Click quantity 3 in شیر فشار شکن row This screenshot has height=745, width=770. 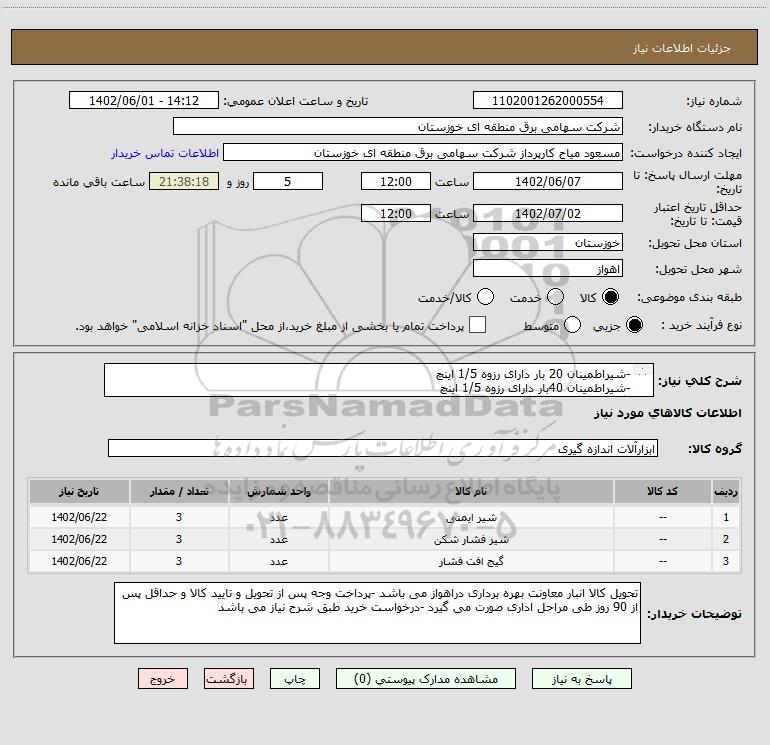[x=179, y=539]
